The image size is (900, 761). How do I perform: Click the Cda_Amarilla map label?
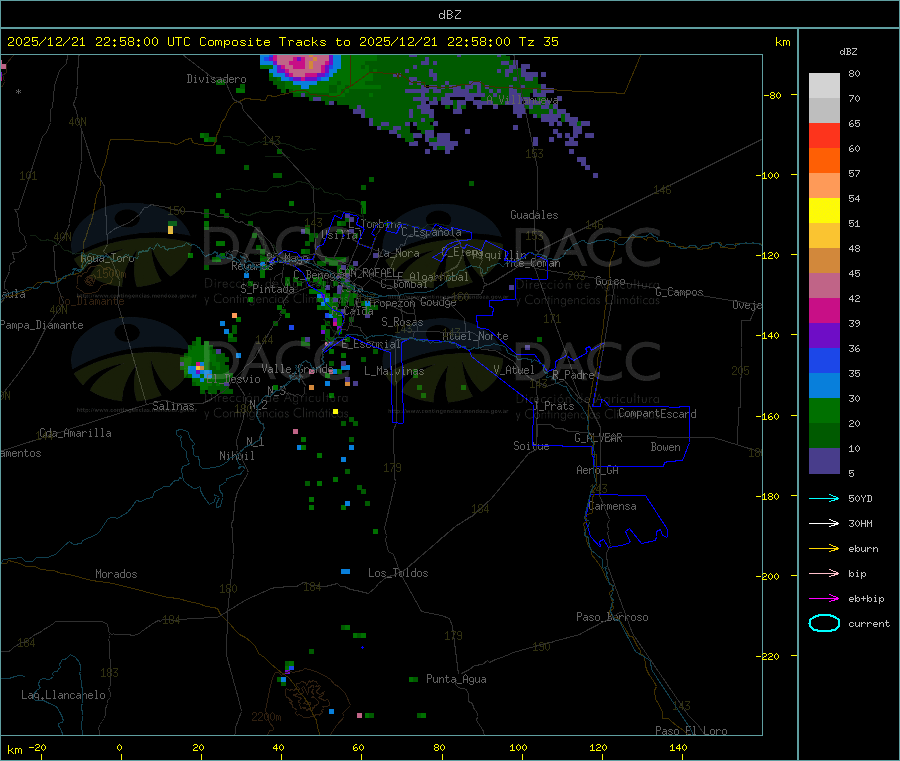click(75, 433)
